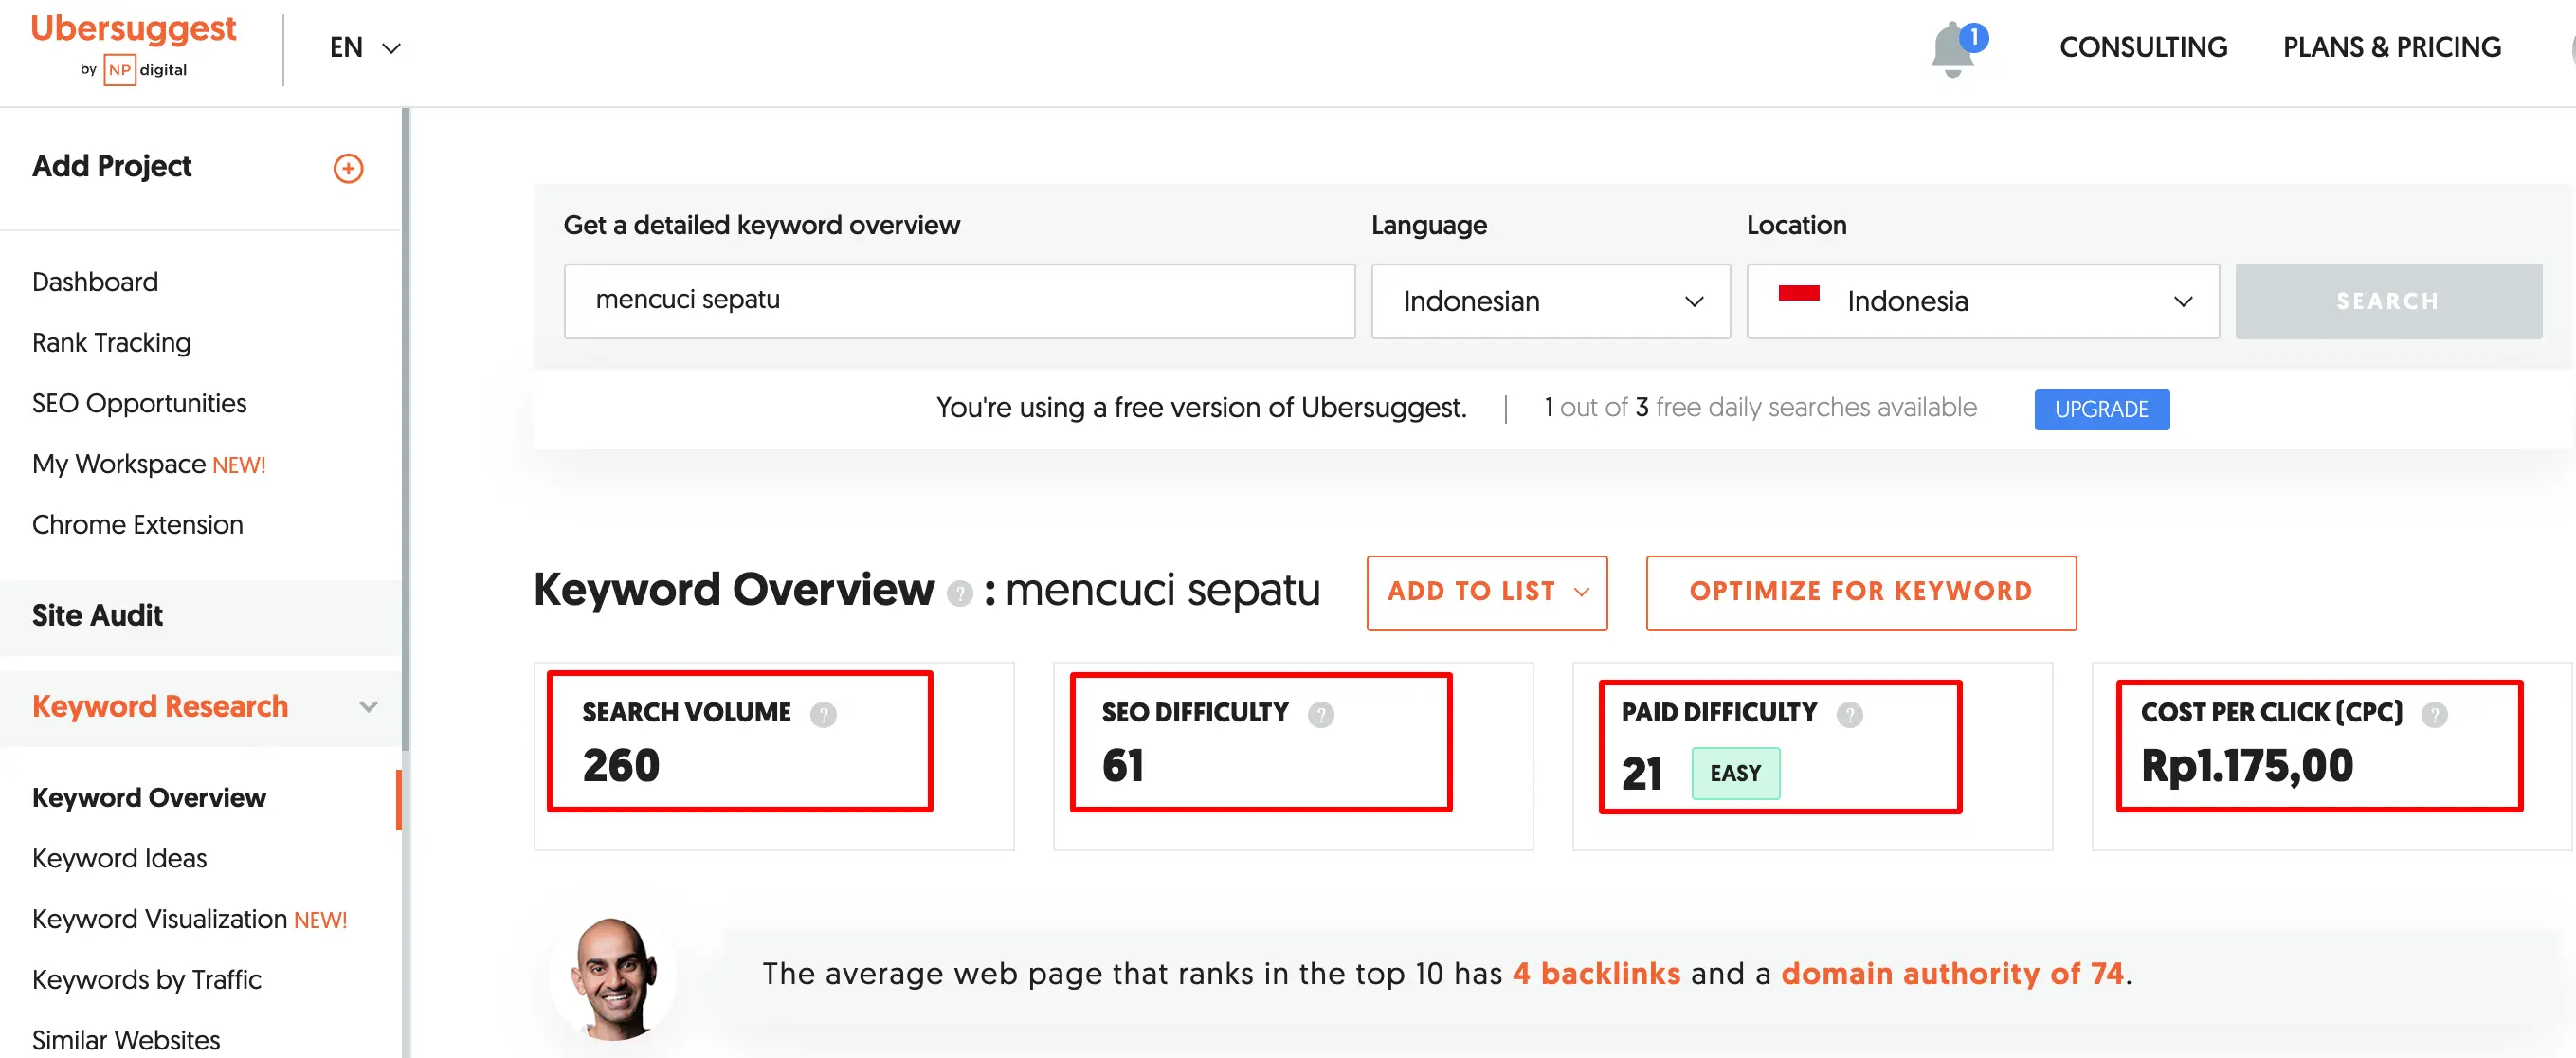Open the Indonesia location dropdown
This screenshot has height=1058, width=2576.
pos(1981,301)
